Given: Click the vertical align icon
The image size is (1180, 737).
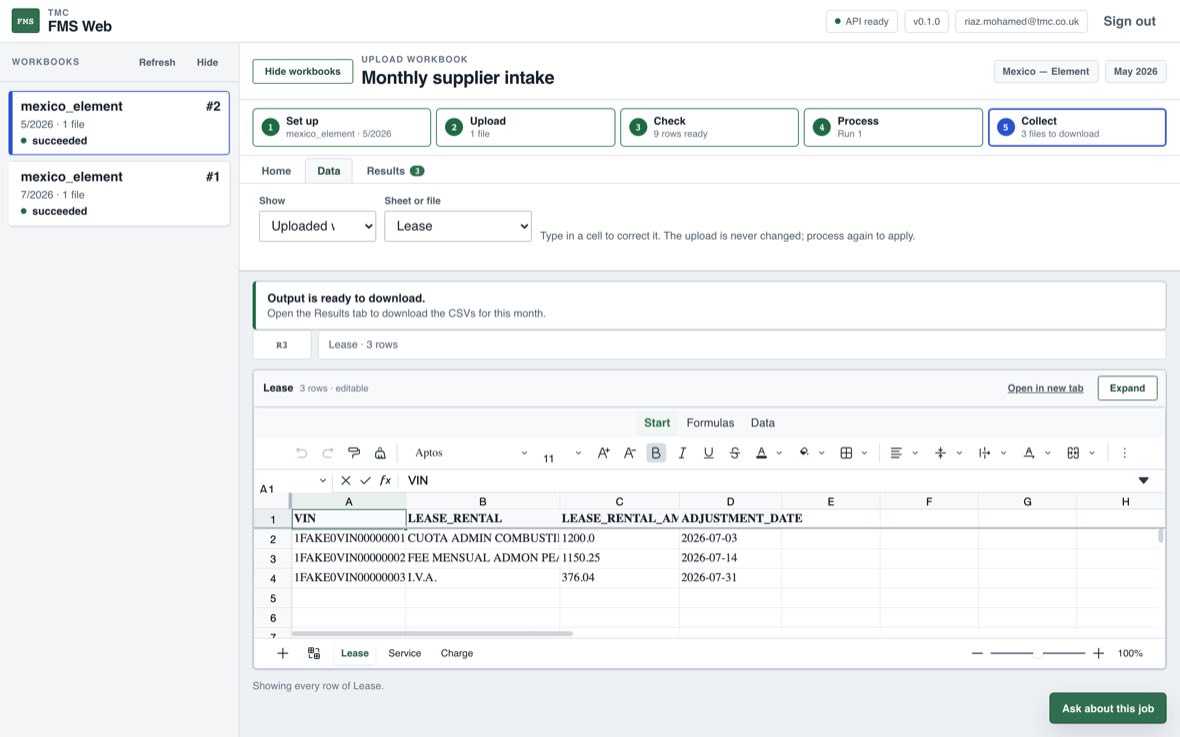Looking at the screenshot, I should point(940,452).
